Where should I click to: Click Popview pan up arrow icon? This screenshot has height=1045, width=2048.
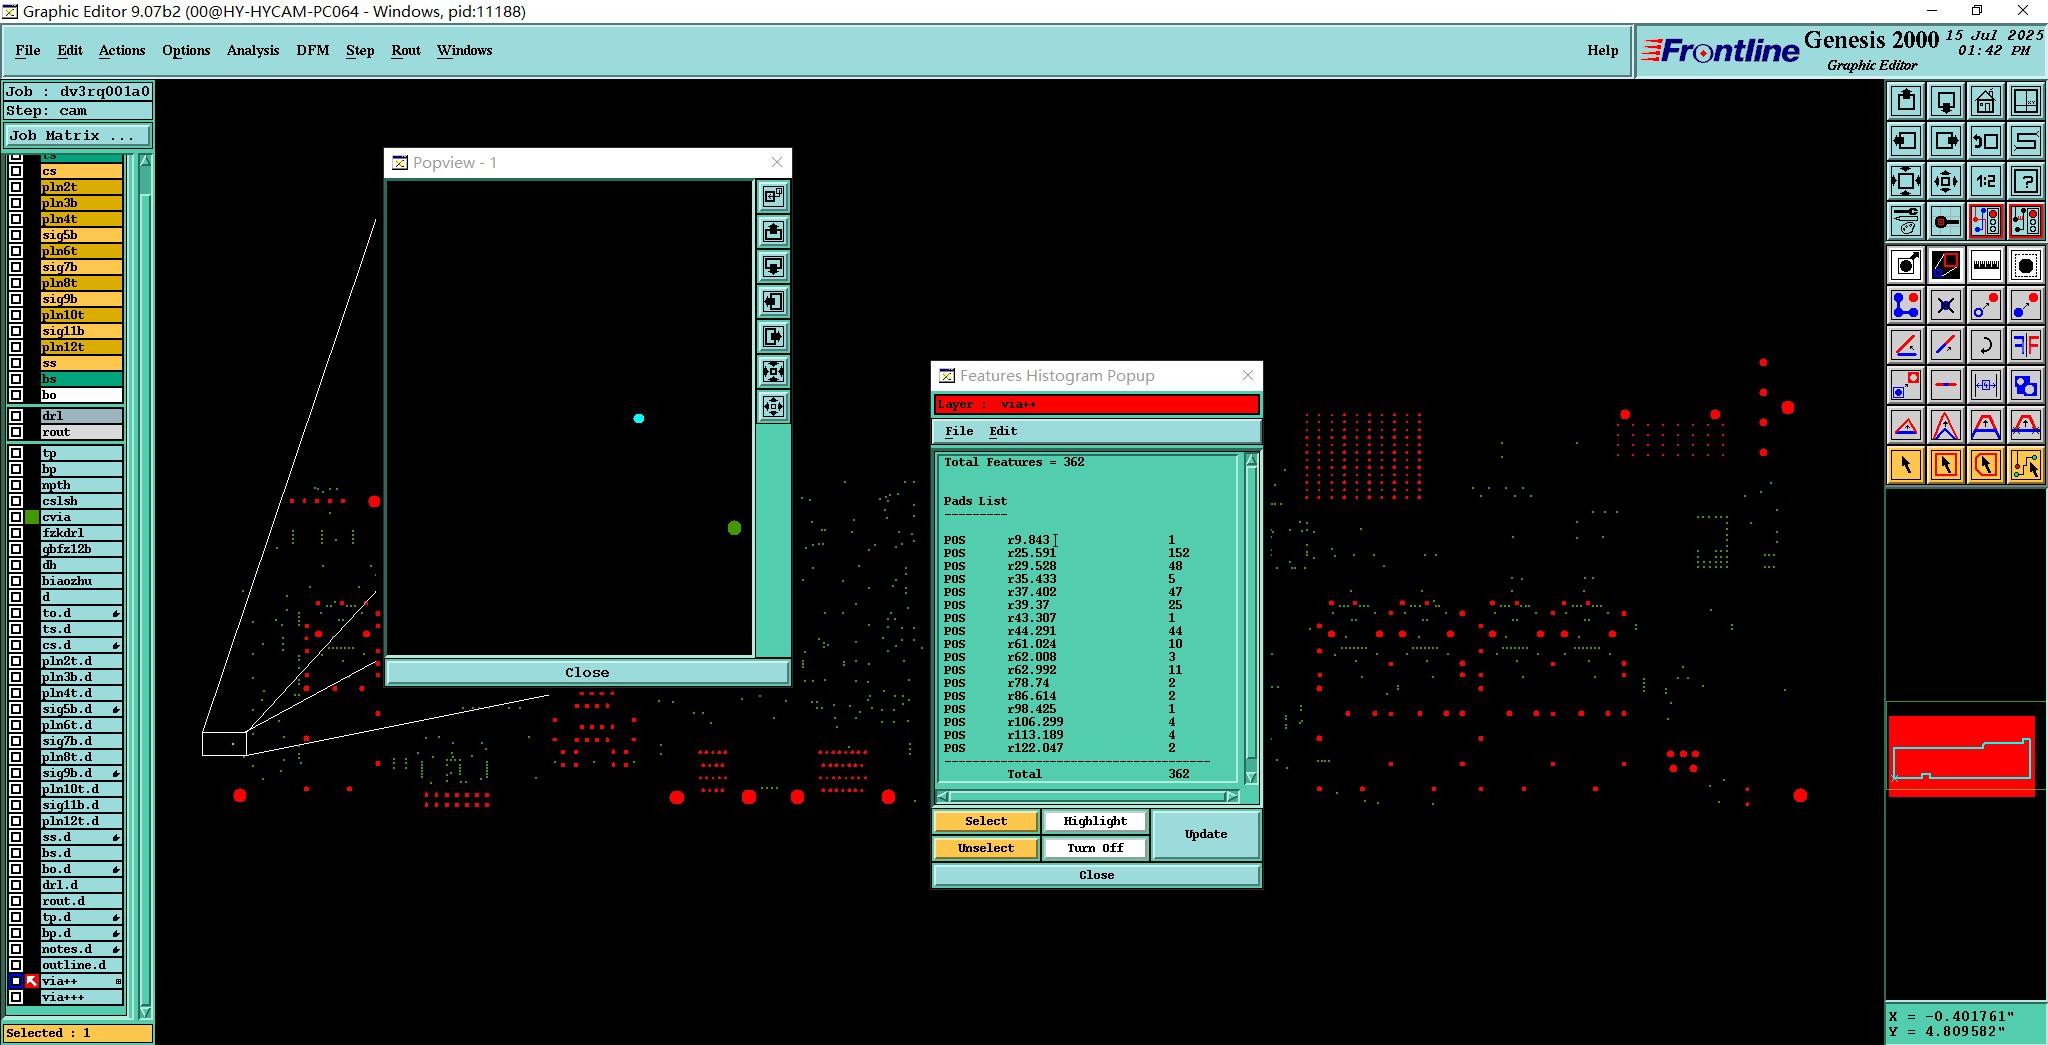click(773, 231)
